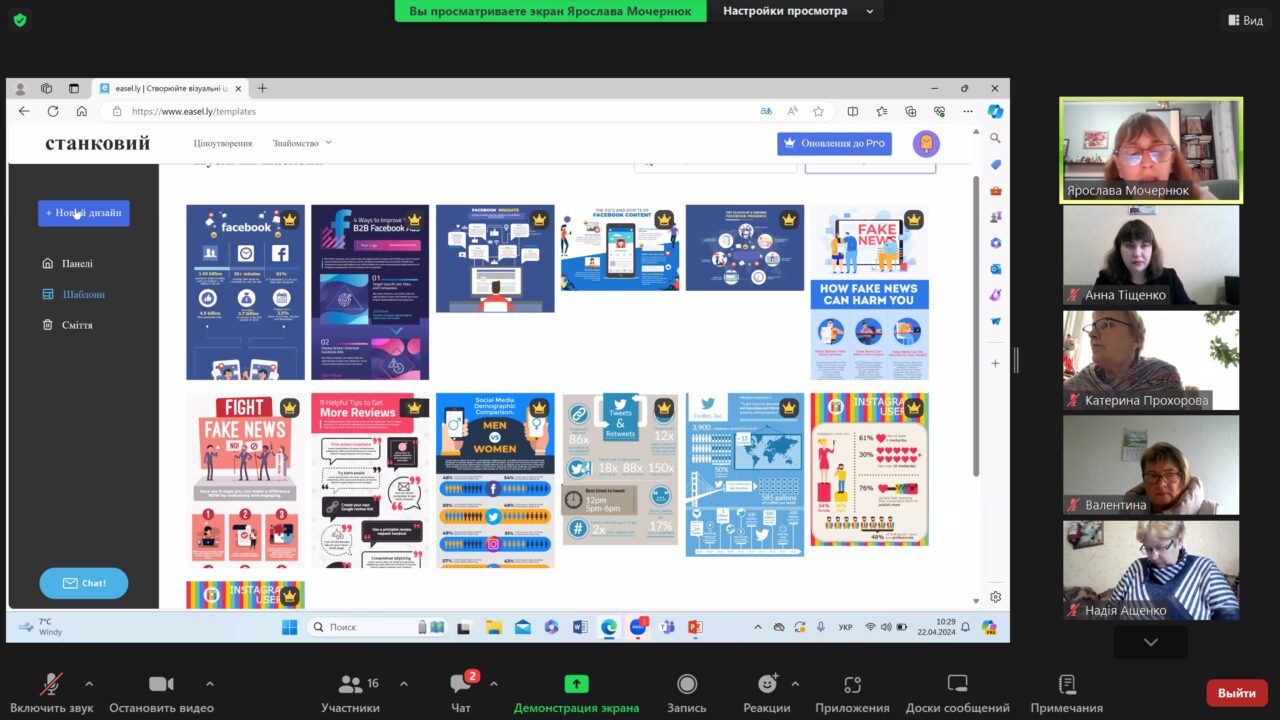Open Microsoft Teams from taskbar
This screenshot has height=720, width=1280.
pos(666,627)
